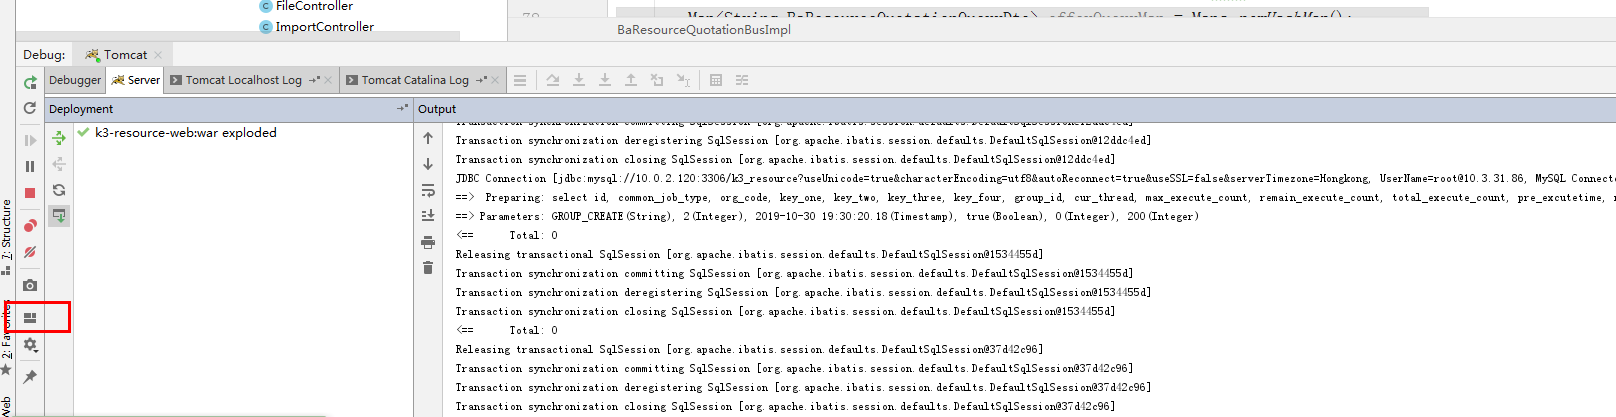Select the Server tab
The height and width of the screenshot is (417, 1616).
[135, 80]
